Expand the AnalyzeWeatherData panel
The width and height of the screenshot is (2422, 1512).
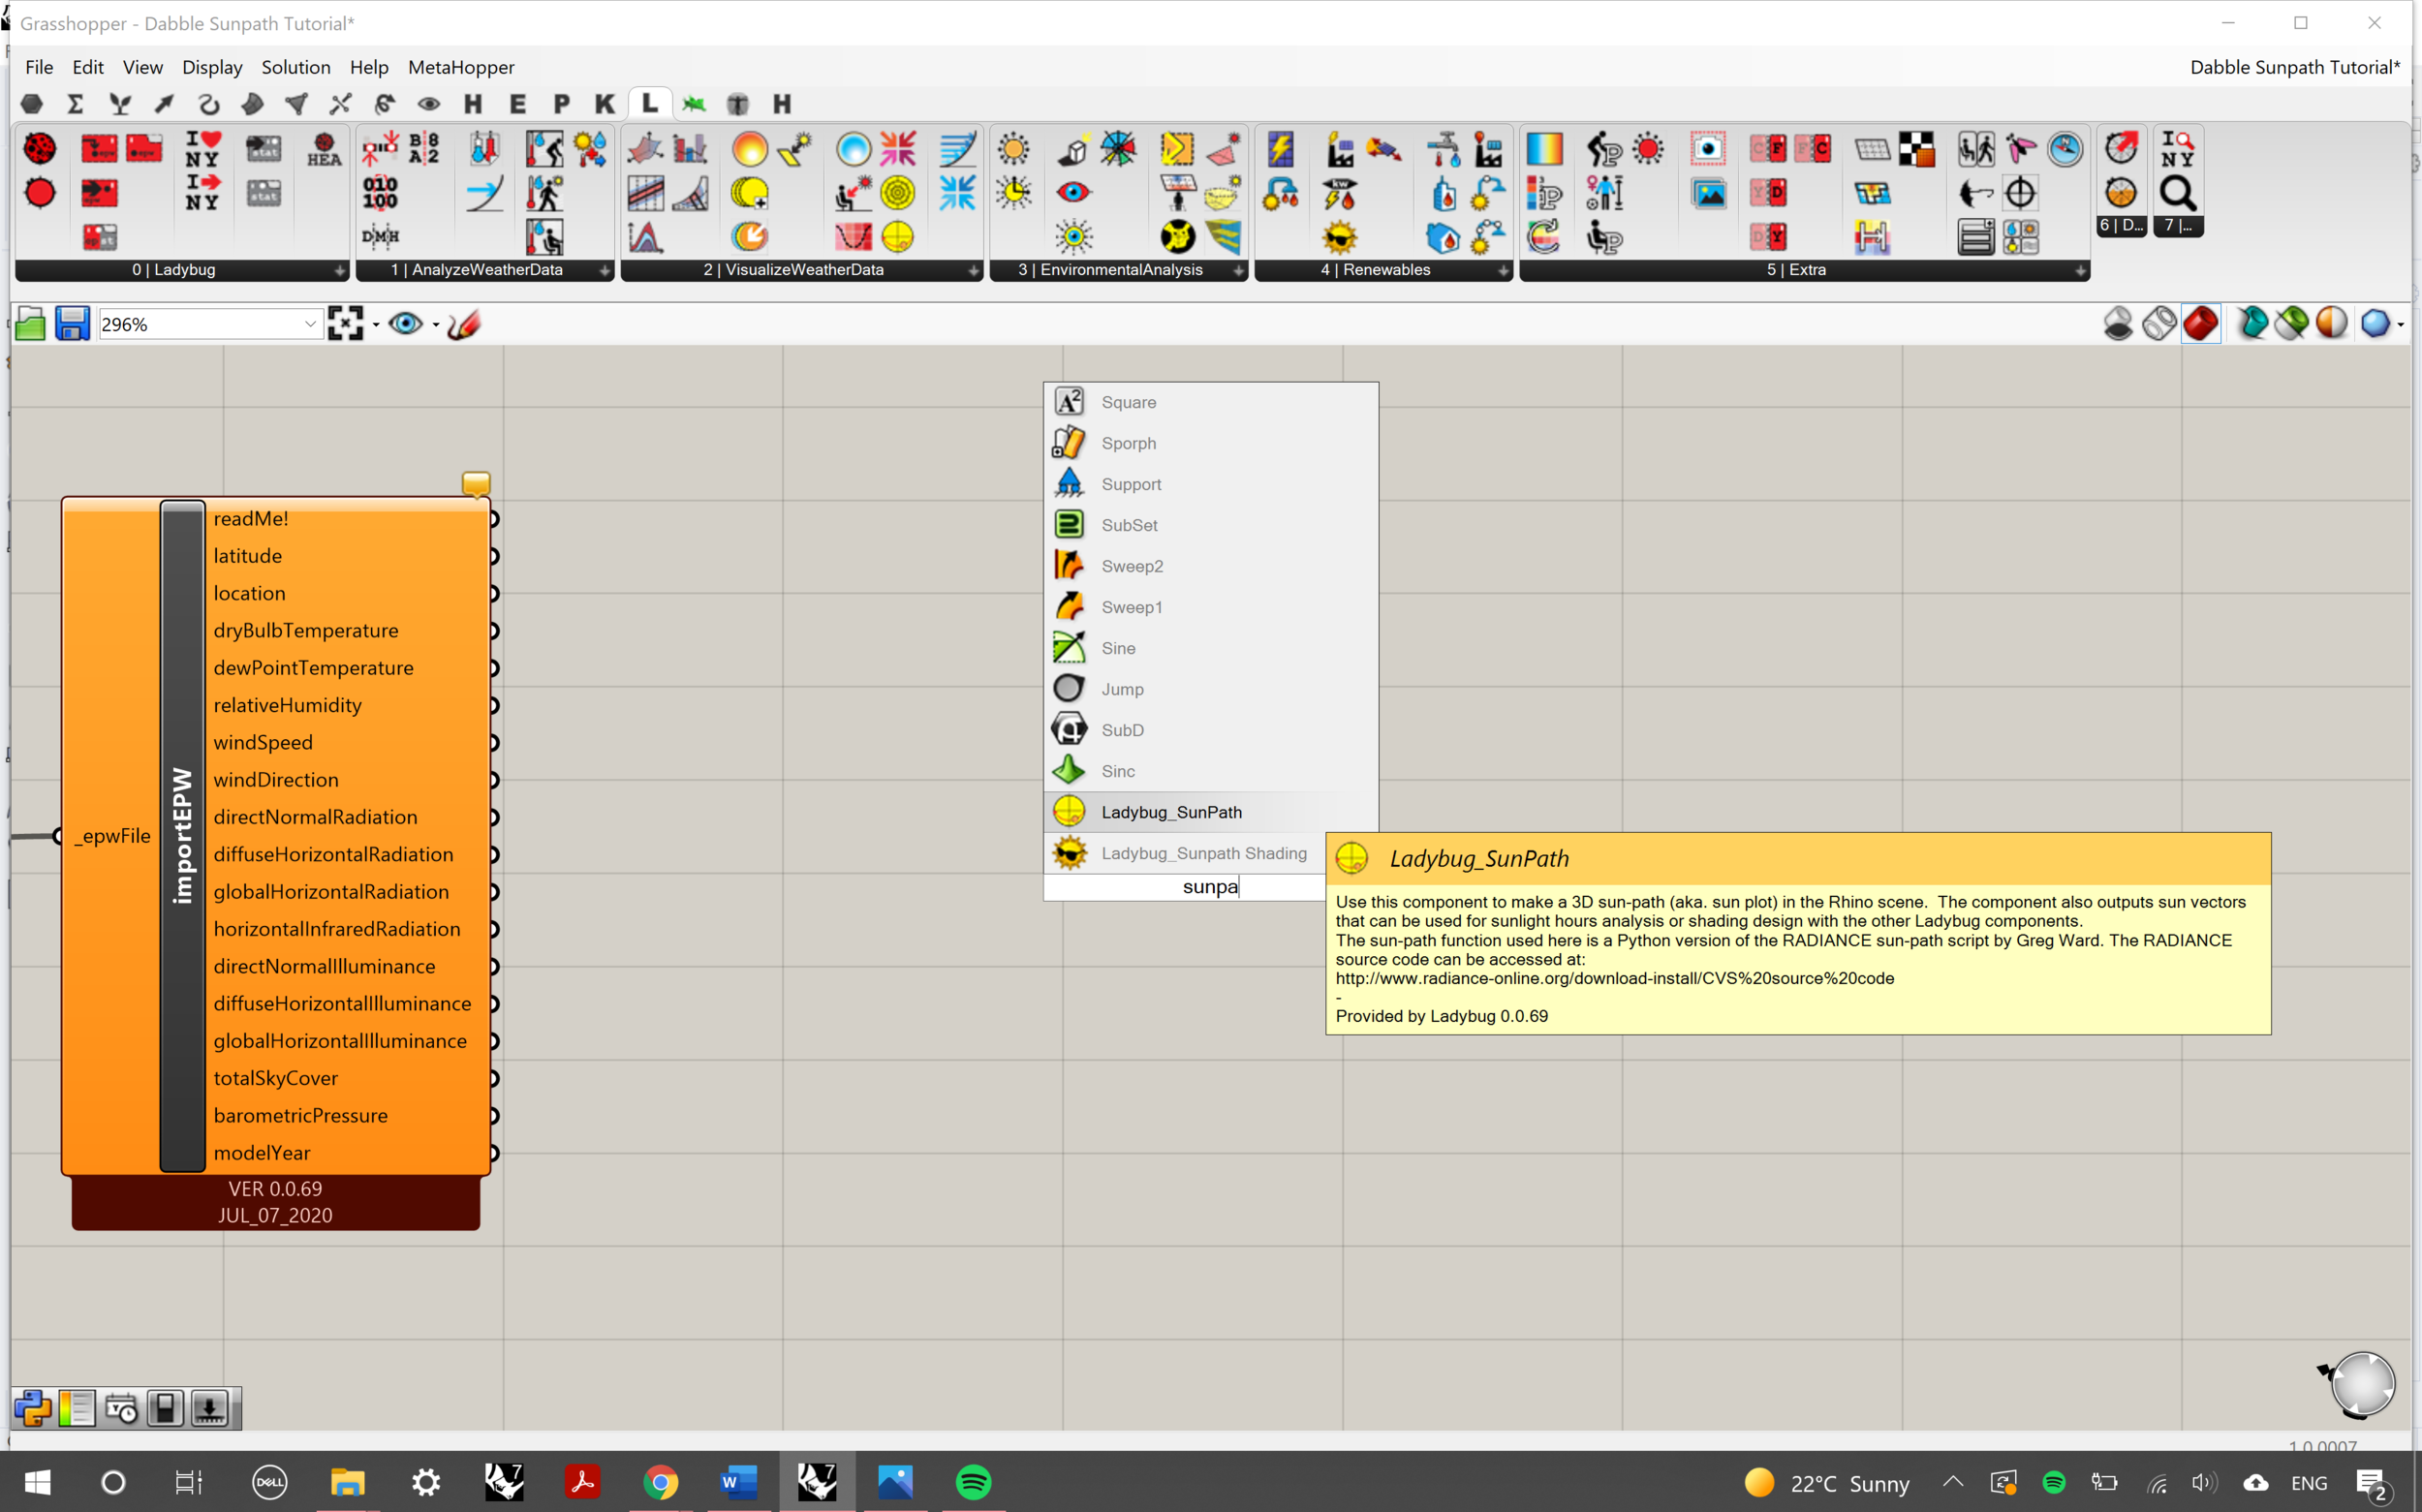(604, 271)
